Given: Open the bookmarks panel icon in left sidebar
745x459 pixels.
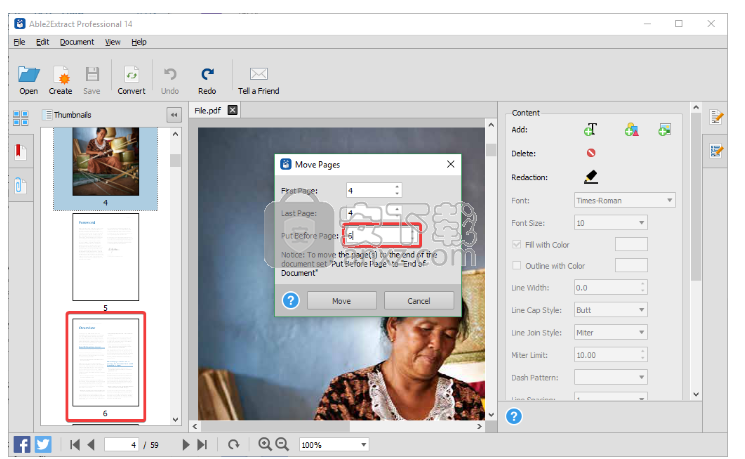Looking at the screenshot, I should (20, 152).
